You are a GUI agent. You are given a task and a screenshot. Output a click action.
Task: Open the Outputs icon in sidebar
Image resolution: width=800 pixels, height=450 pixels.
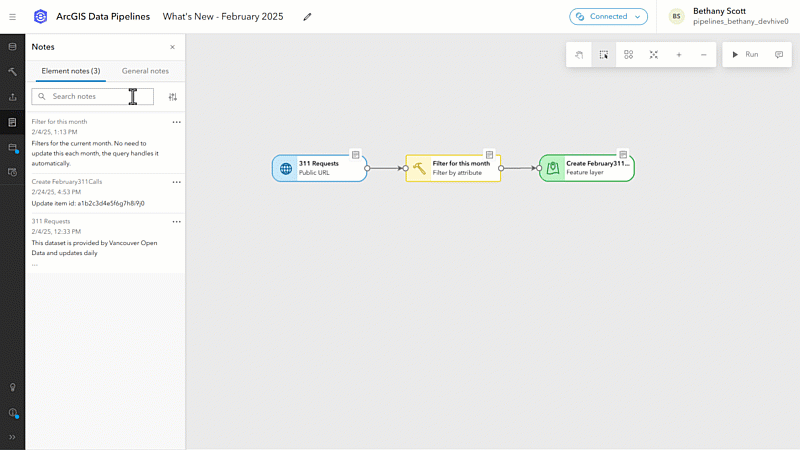point(12,97)
